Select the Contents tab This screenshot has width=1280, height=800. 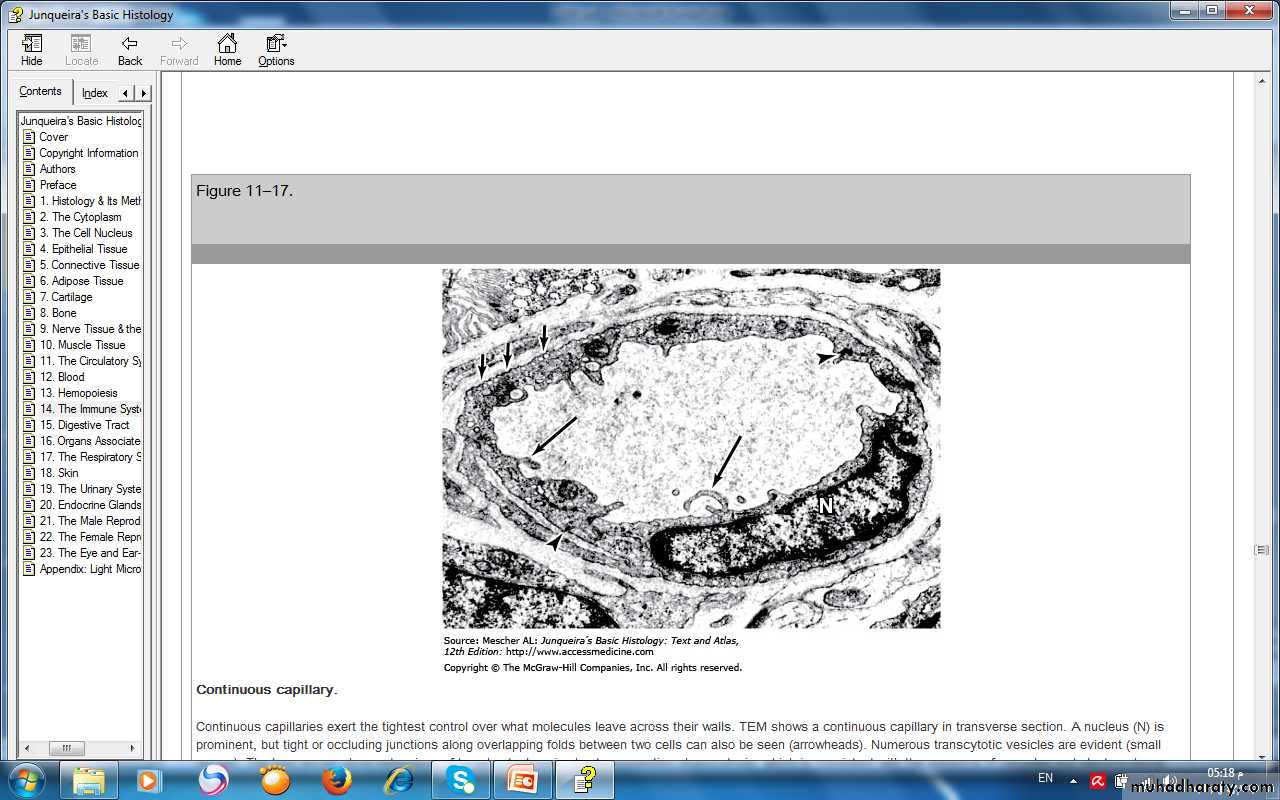(40, 92)
